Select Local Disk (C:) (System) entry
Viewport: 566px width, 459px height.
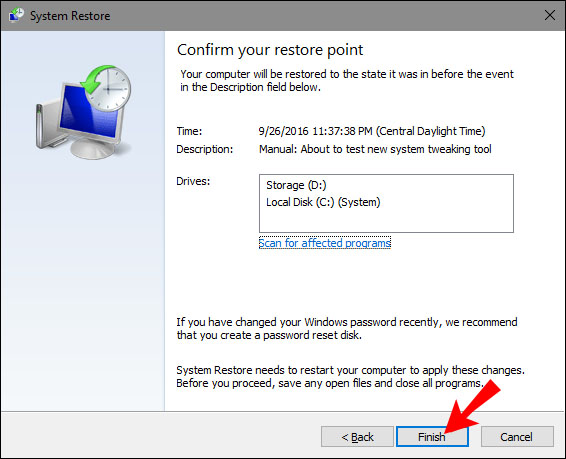click(x=323, y=202)
